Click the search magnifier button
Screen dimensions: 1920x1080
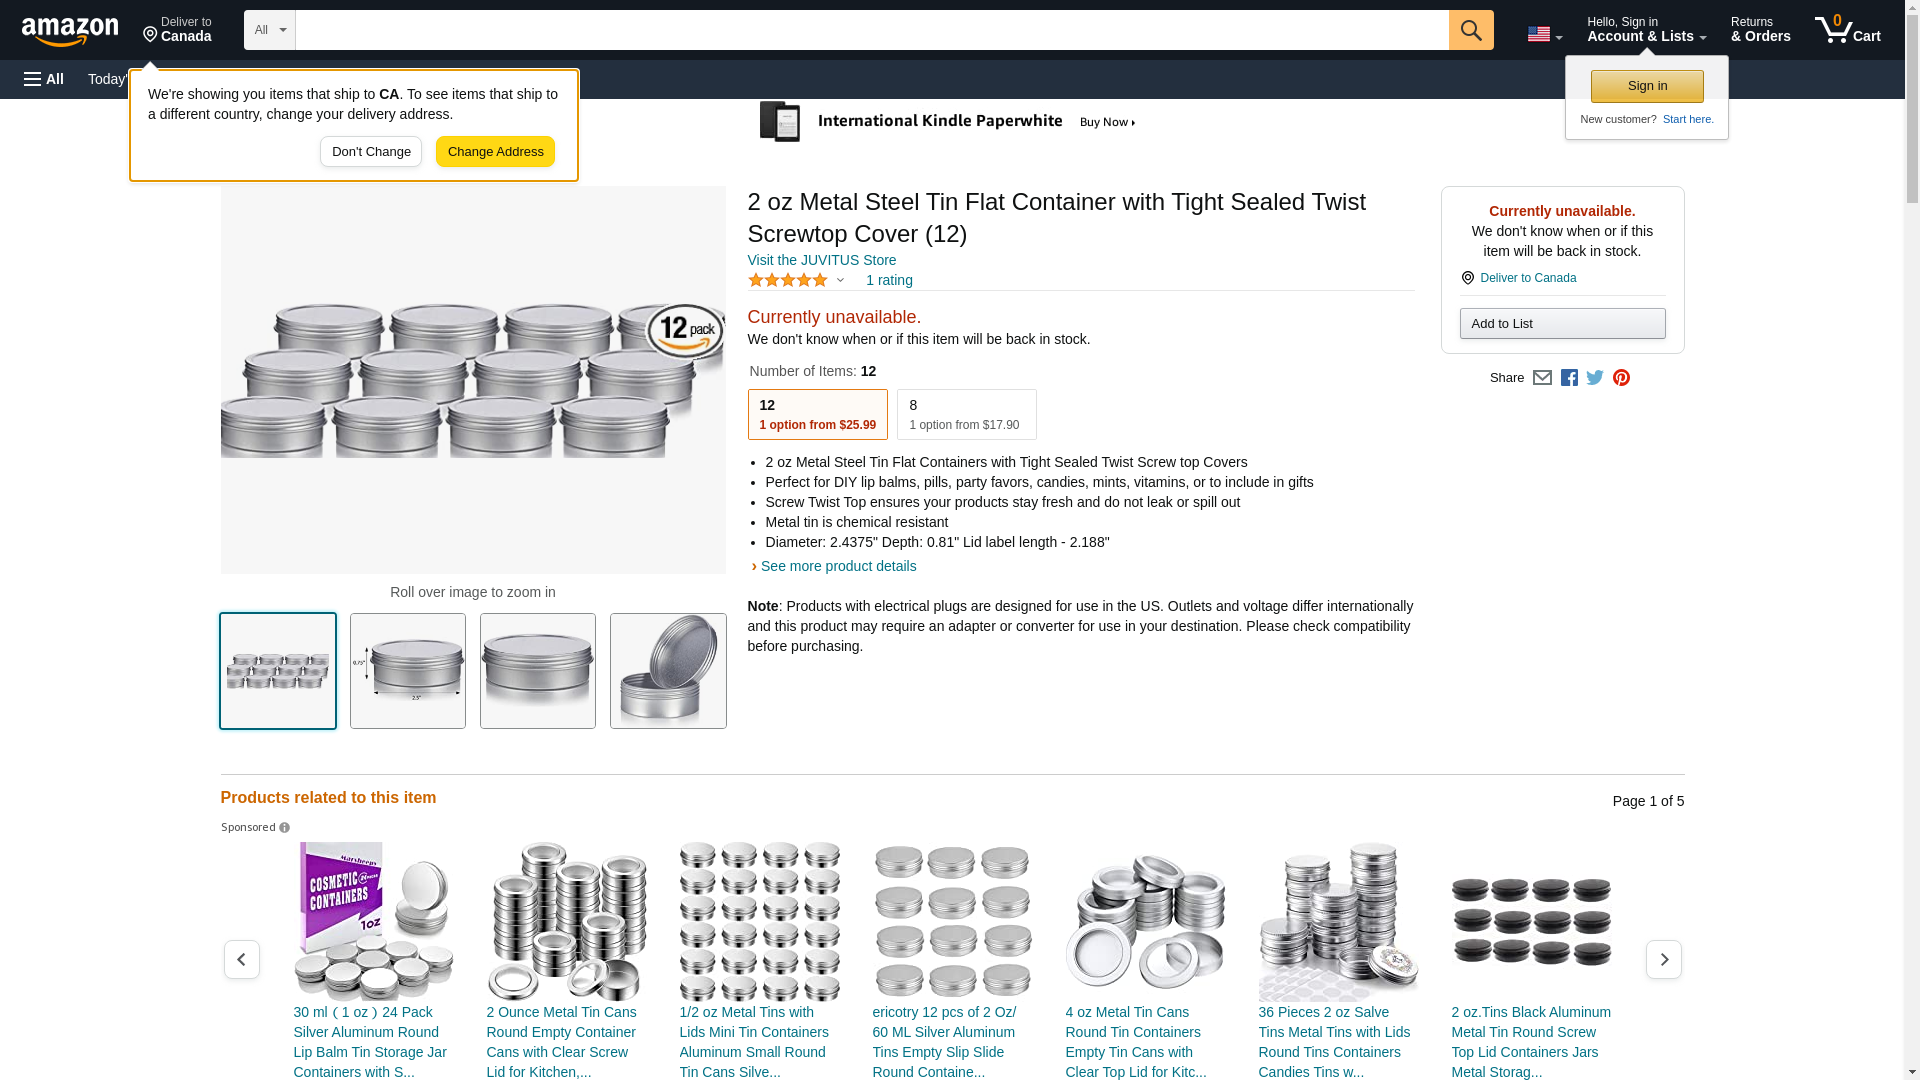click(x=1471, y=30)
